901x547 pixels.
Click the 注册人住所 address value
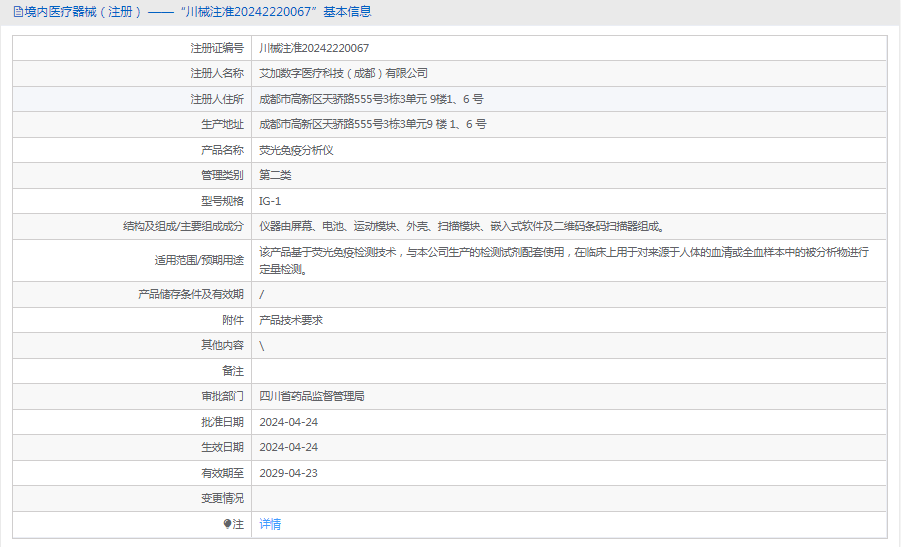pyautogui.click(x=371, y=99)
